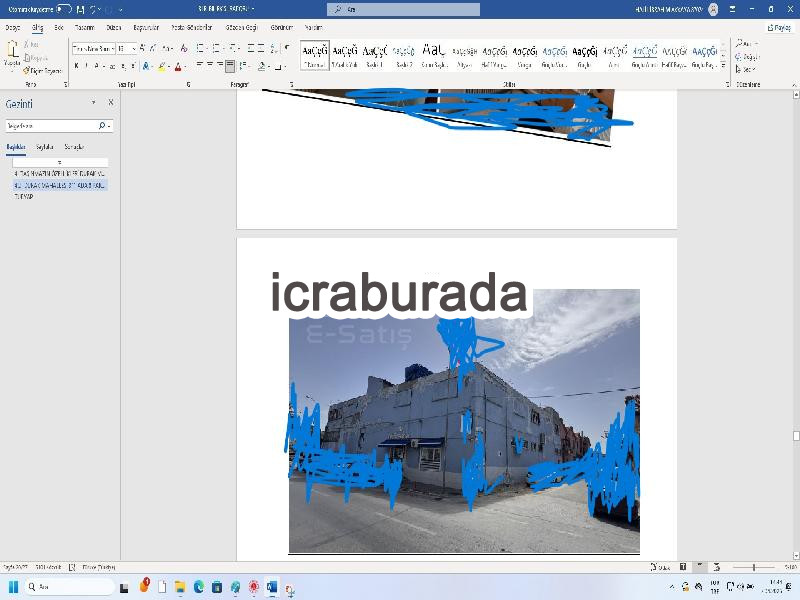This screenshot has height=600, width=800.
Task: Click the building photo in the document
Action: tap(464, 420)
